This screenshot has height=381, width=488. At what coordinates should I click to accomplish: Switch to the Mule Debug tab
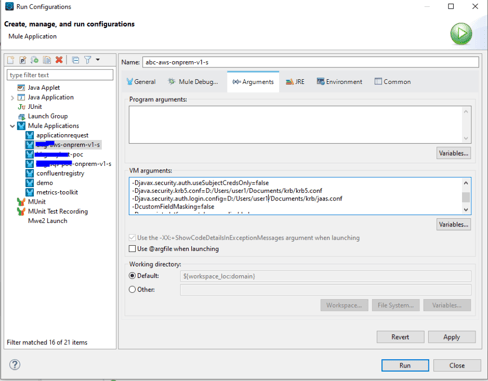pos(193,82)
